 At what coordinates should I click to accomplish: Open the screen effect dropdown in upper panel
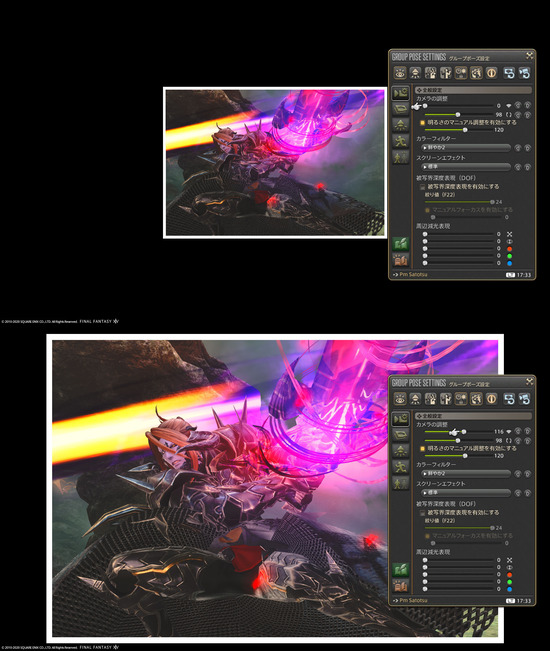[x=466, y=167]
